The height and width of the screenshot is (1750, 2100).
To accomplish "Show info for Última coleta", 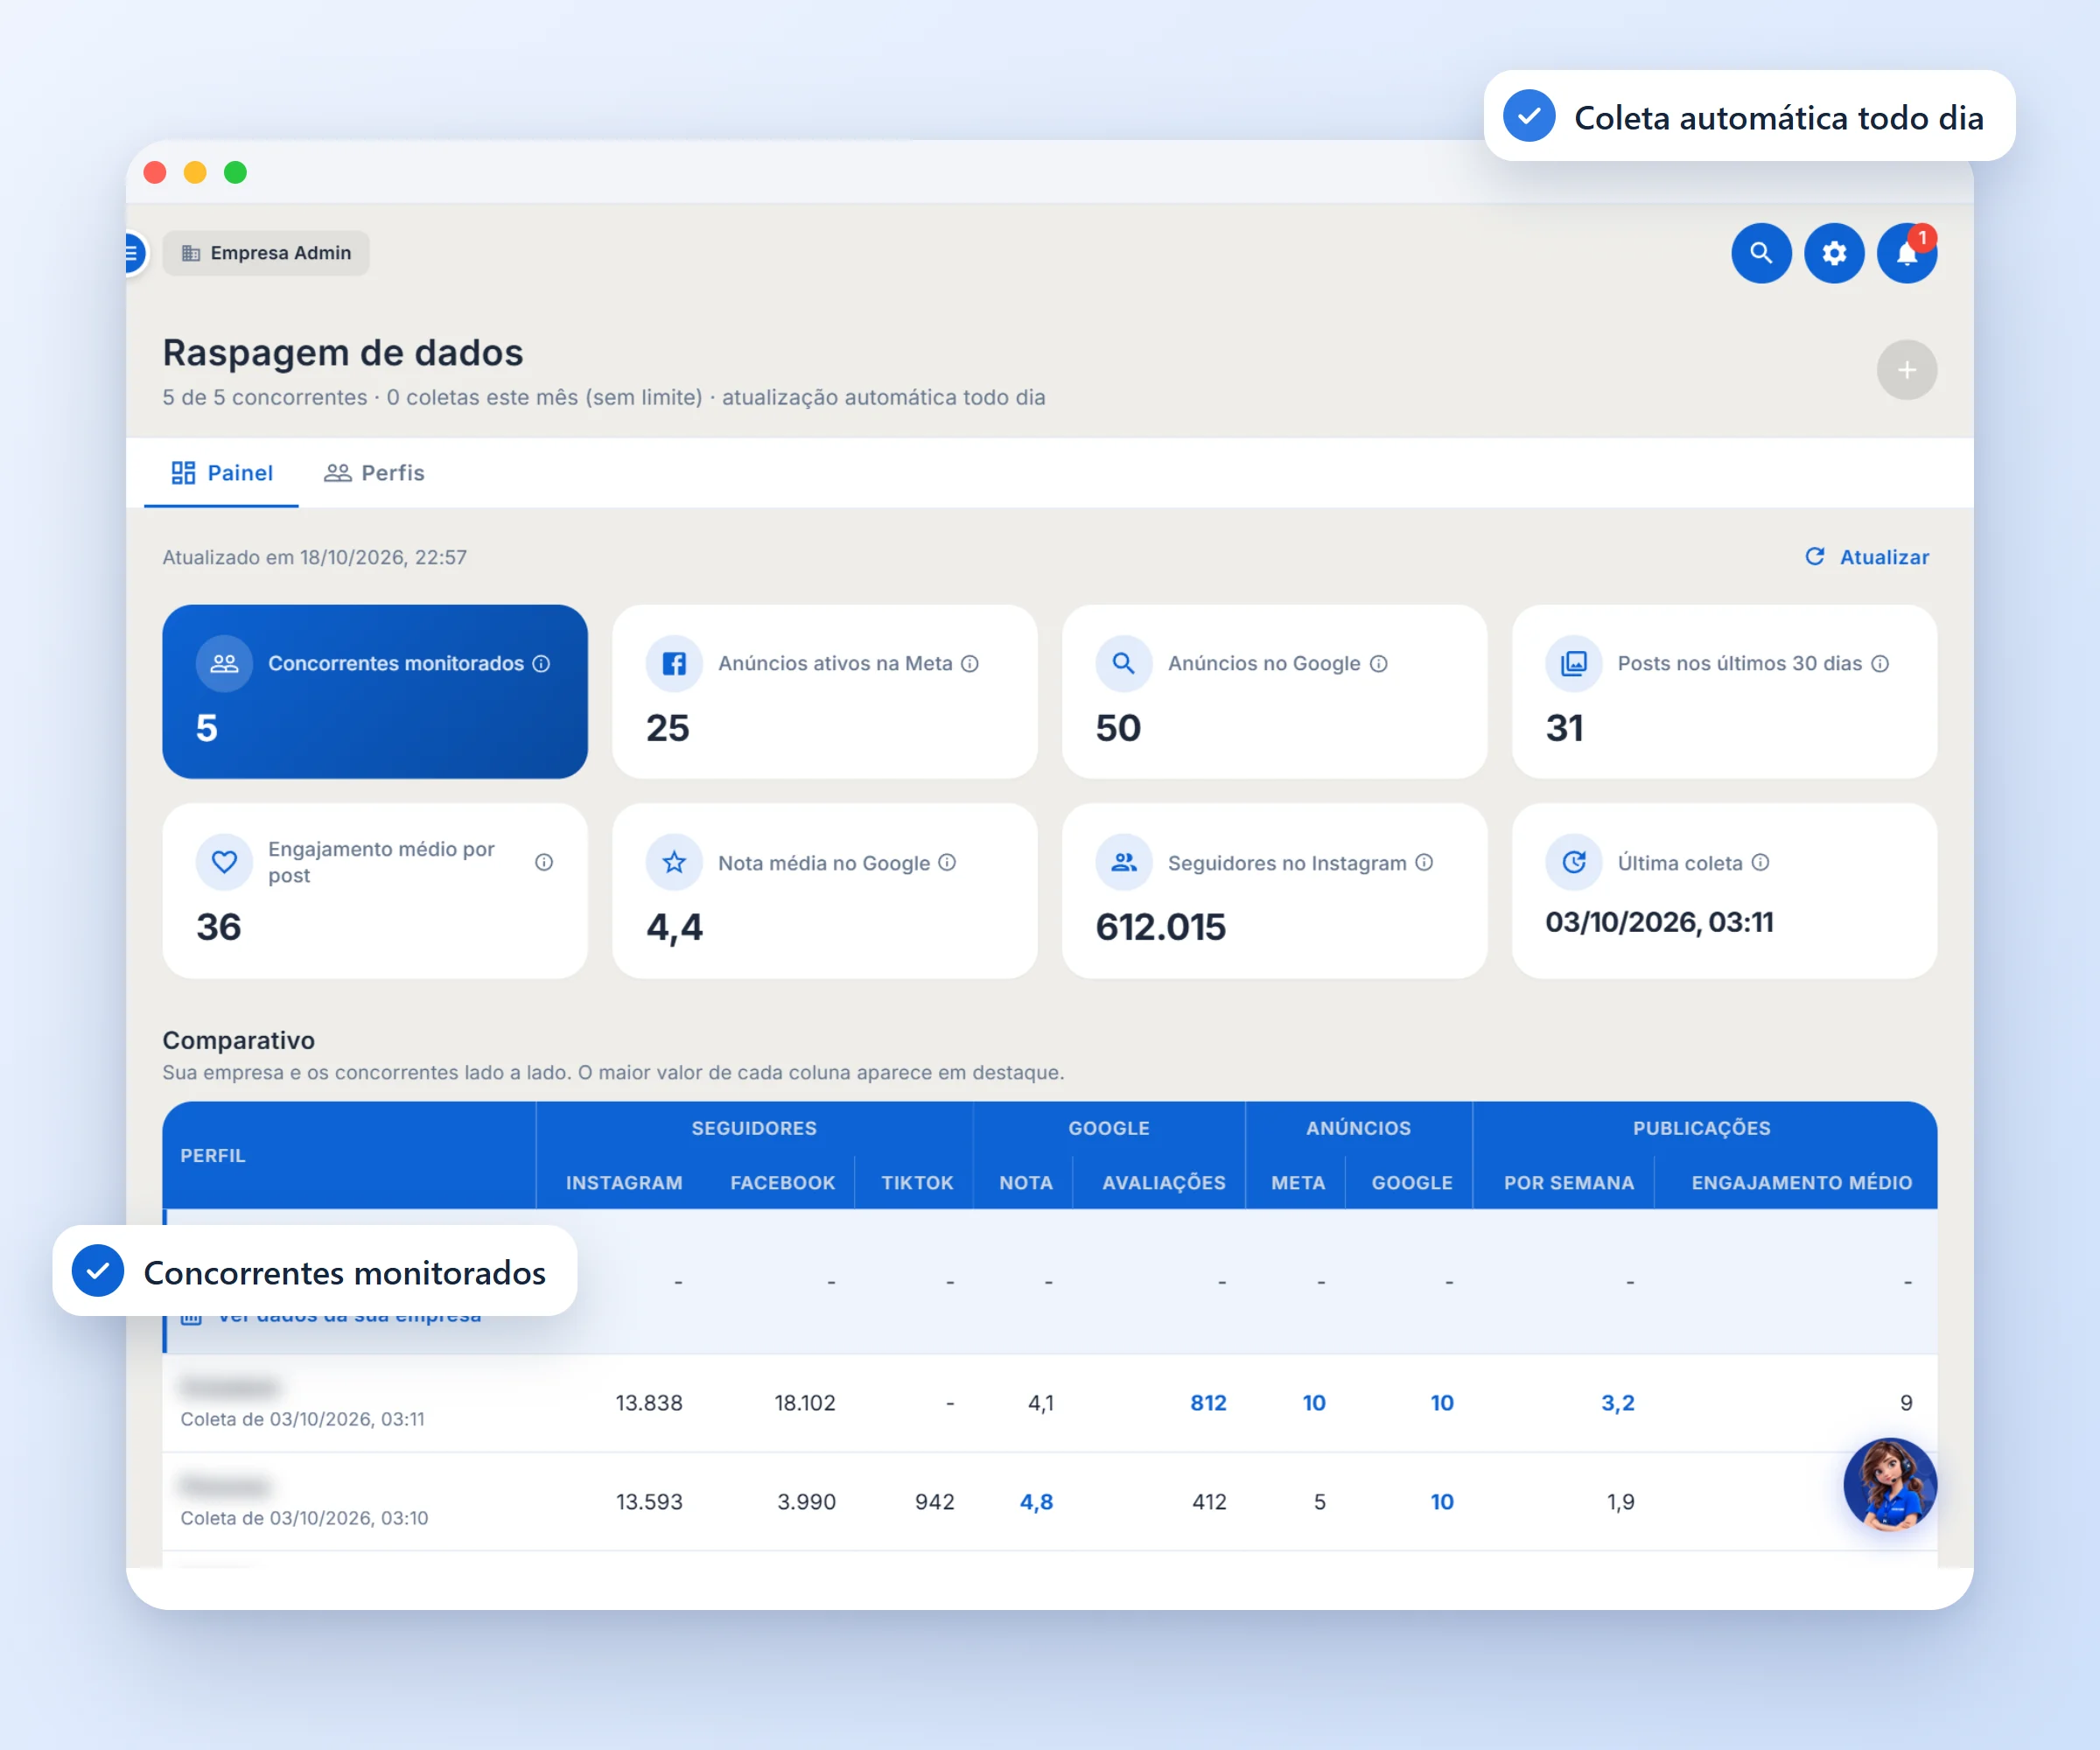I will 1760,862.
